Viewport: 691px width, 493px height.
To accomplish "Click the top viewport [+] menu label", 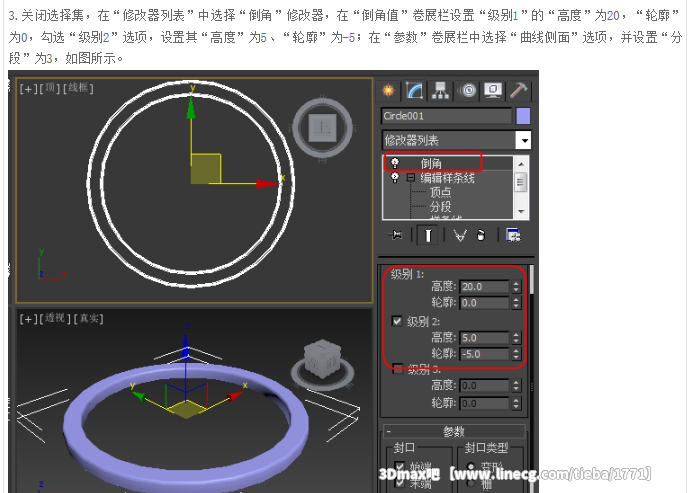I will pos(29,89).
